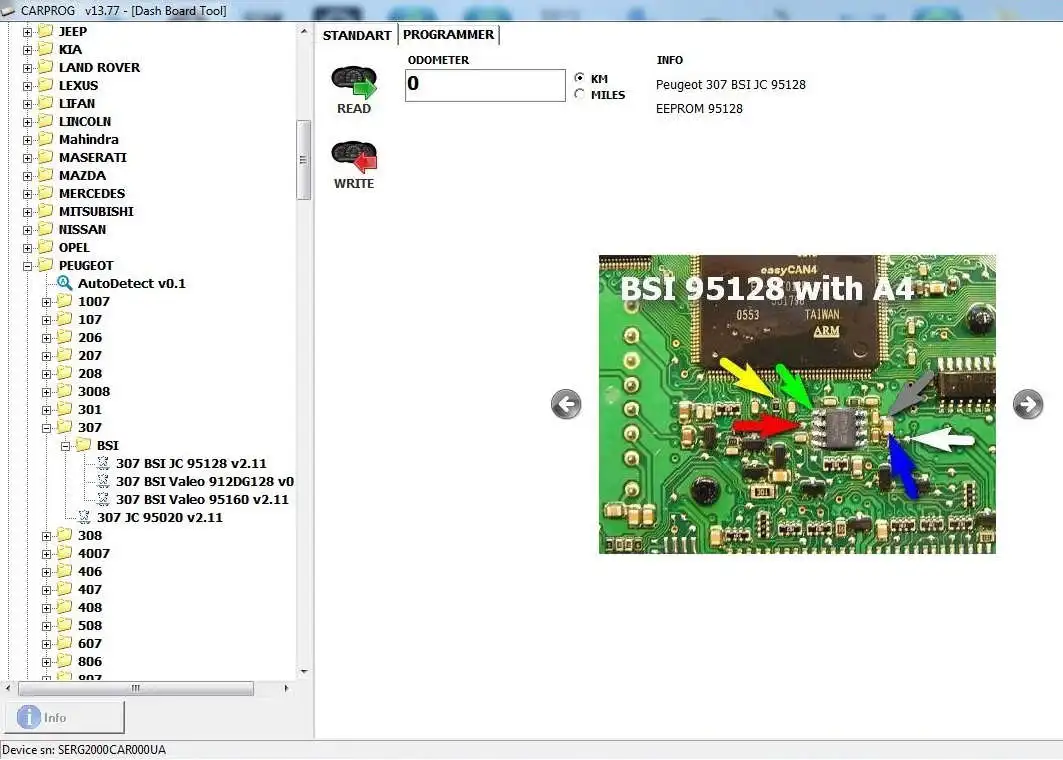Click Peugeot 307 BSI JC 95128 info text
This screenshot has height=760, width=1063.
(730, 85)
